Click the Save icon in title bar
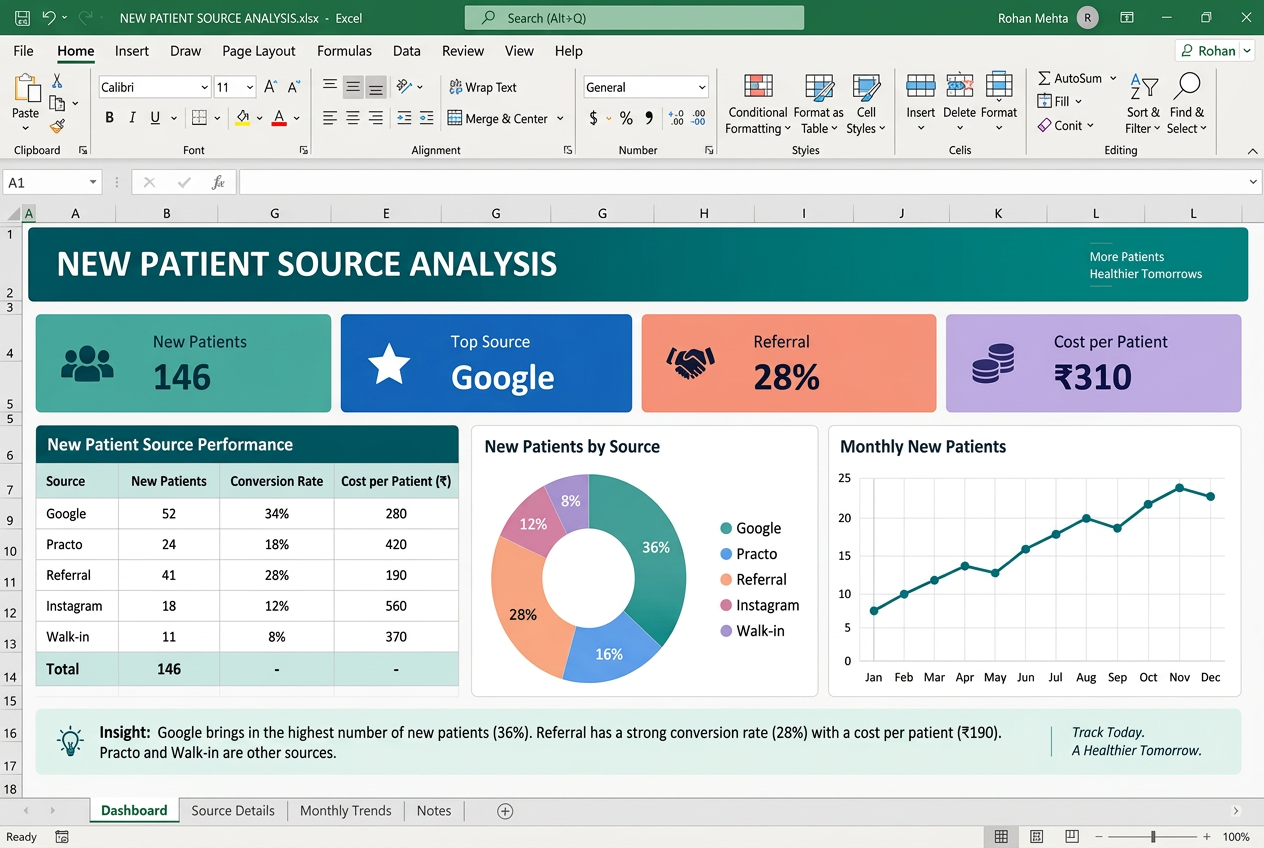 coord(22,18)
